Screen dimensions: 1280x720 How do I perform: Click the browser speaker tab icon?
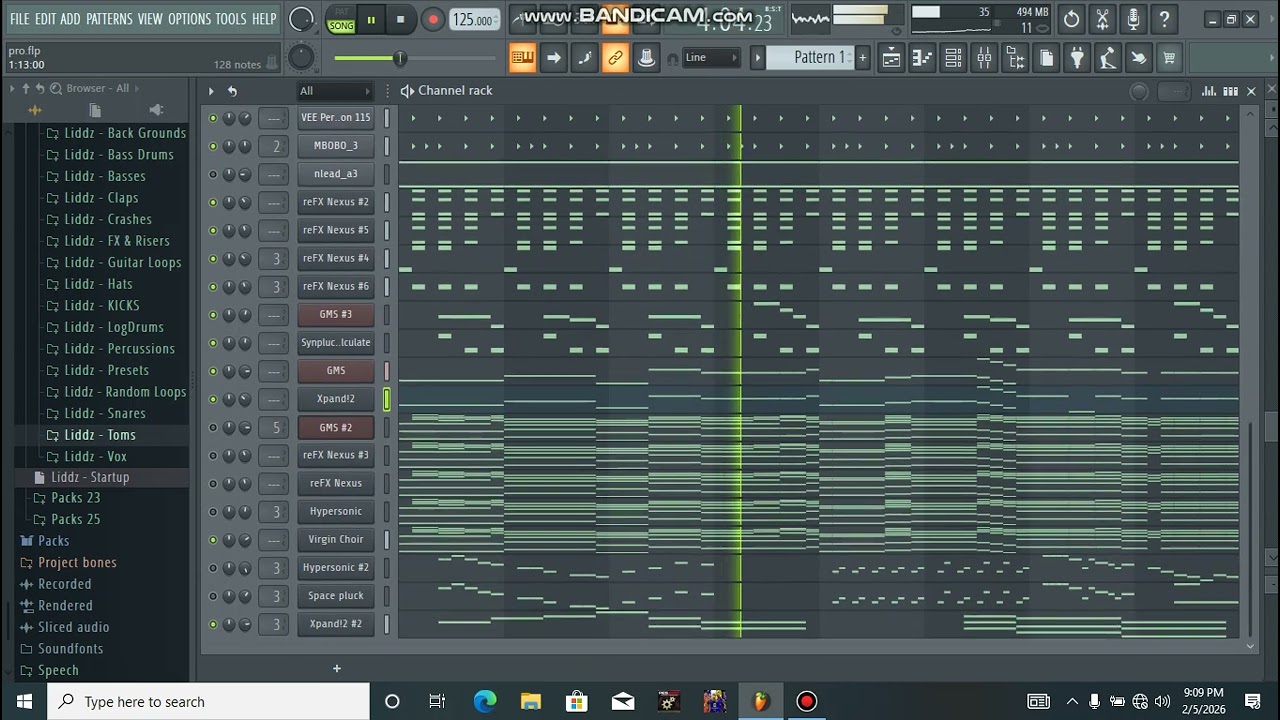click(x=155, y=110)
